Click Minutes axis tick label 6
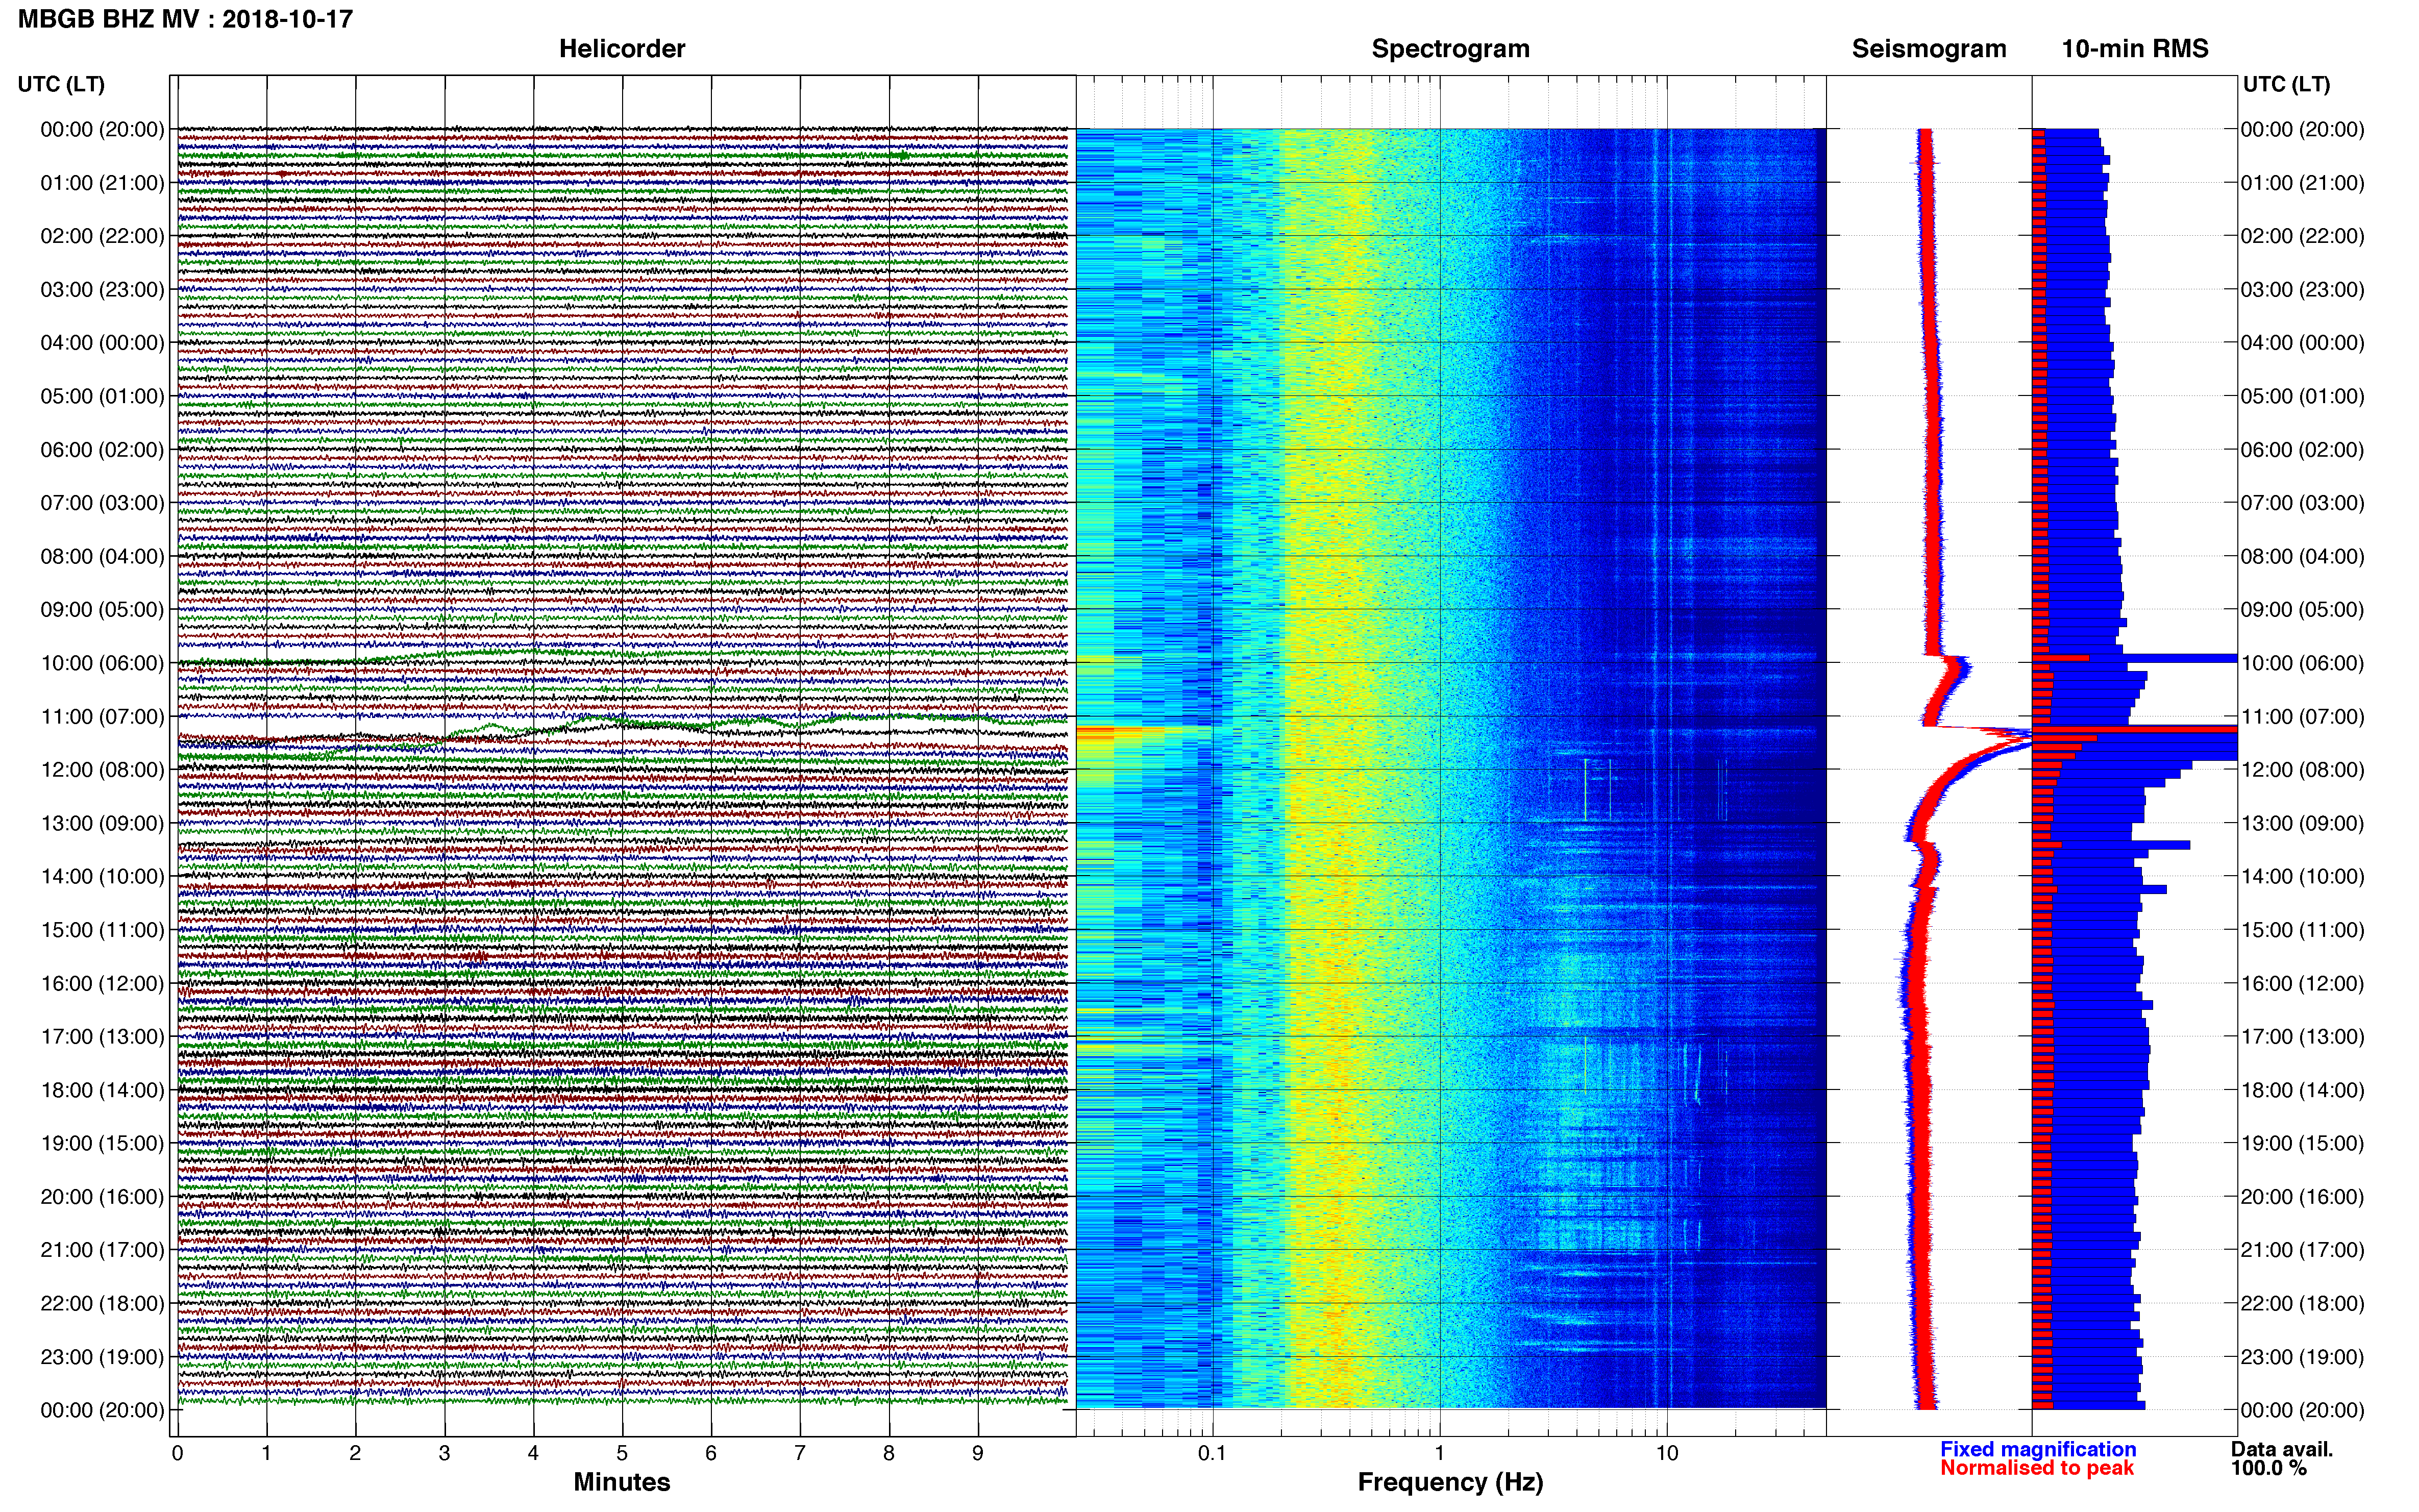Image resolution: width=2419 pixels, height=1512 pixels. [x=711, y=1453]
